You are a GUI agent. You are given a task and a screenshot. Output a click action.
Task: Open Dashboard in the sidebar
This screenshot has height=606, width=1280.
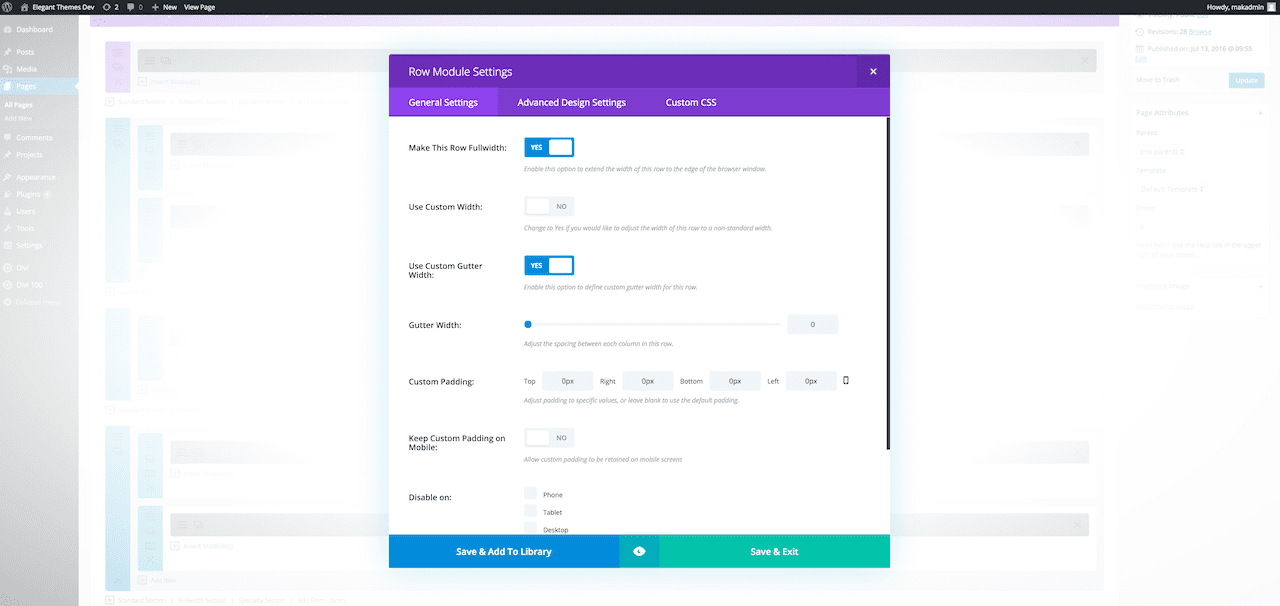coord(34,29)
